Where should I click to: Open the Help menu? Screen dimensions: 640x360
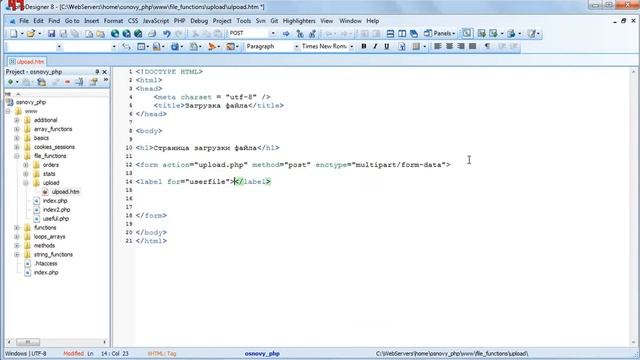point(372,21)
